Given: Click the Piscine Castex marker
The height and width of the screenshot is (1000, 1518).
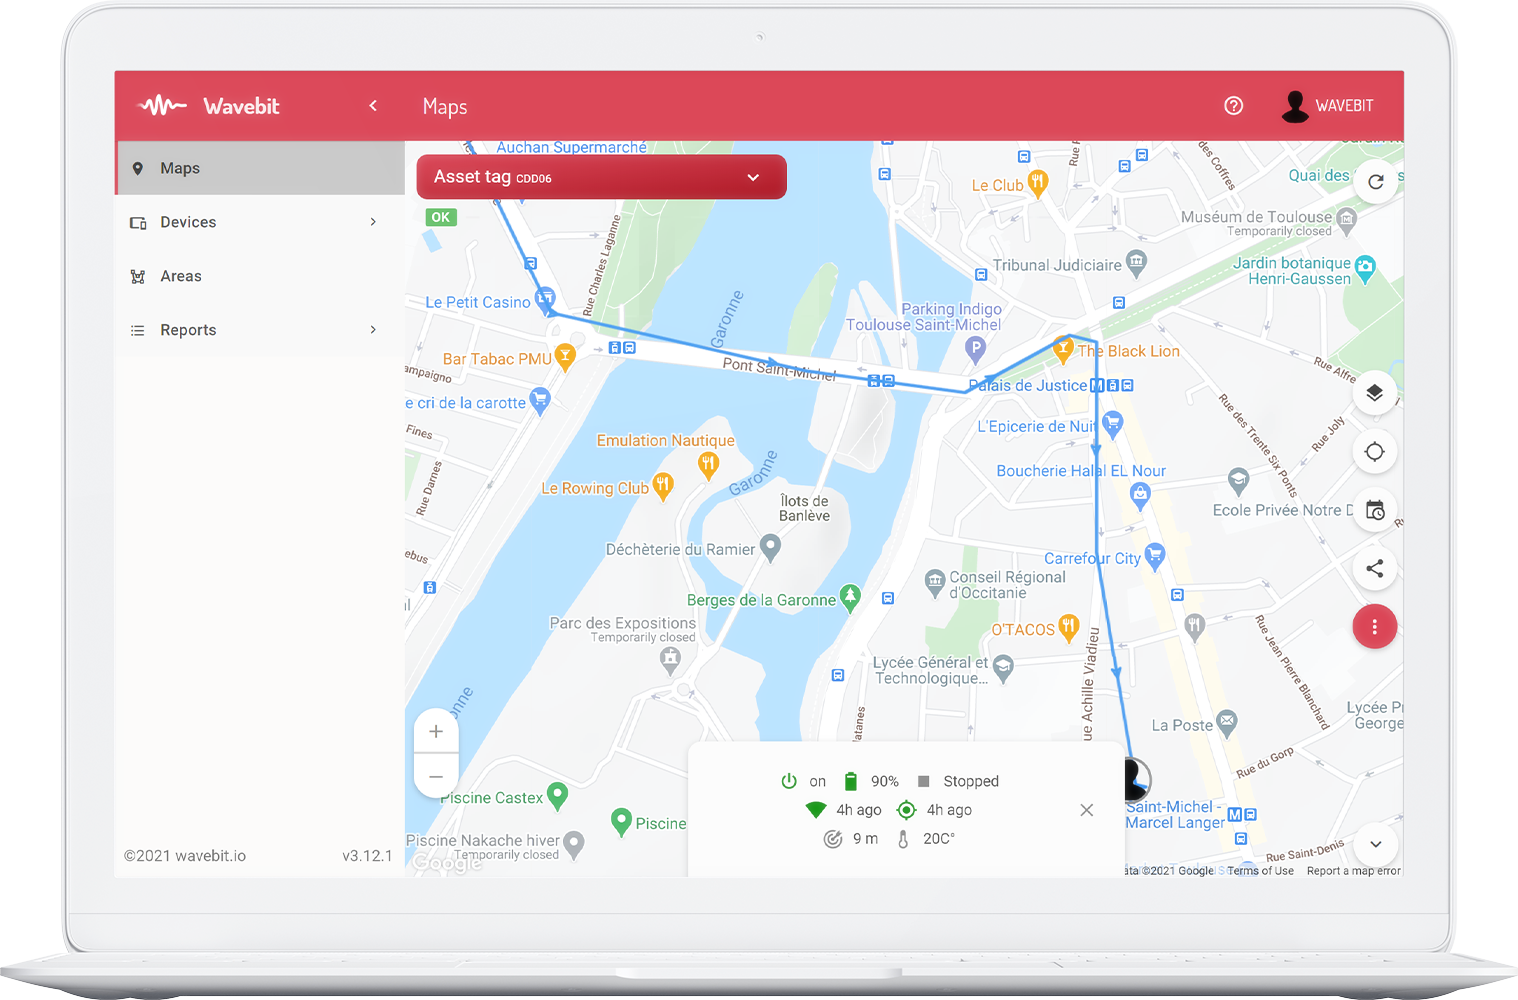Looking at the screenshot, I should click(557, 796).
